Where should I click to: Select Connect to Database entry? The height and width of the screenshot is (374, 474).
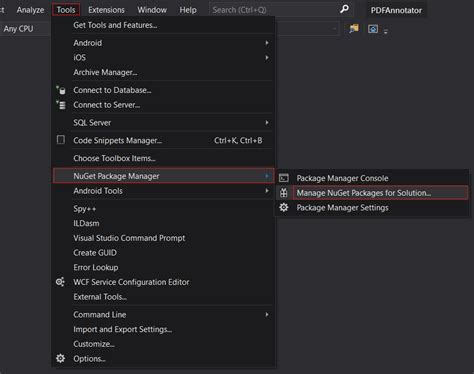click(x=163, y=90)
